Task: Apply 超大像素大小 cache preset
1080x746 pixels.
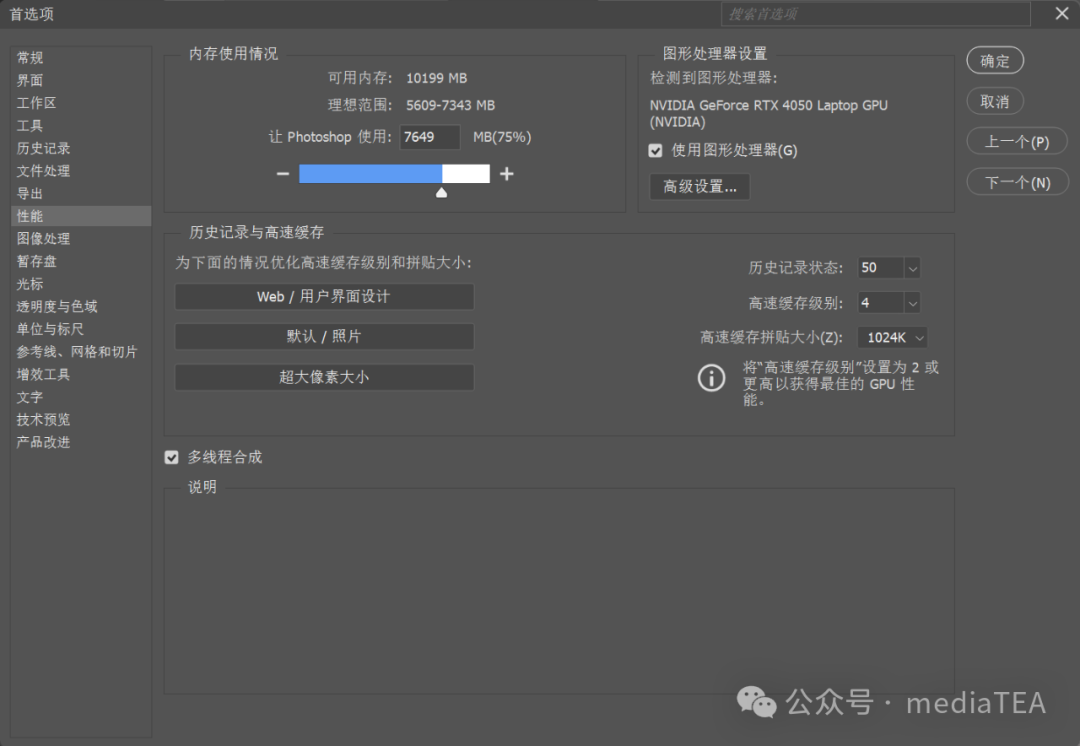Action: [x=324, y=377]
